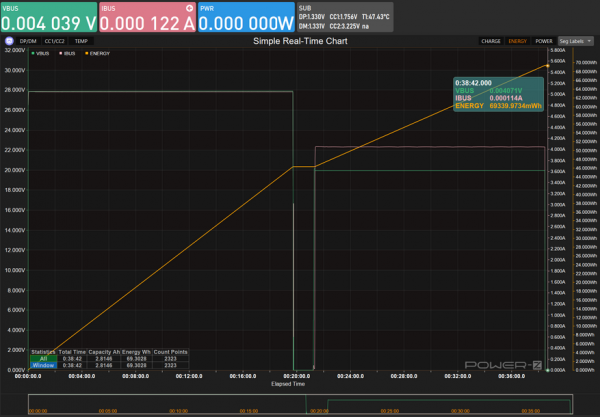Click the VBUS legend entry in chart
The image size is (600, 417).
(x=41, y=54)
